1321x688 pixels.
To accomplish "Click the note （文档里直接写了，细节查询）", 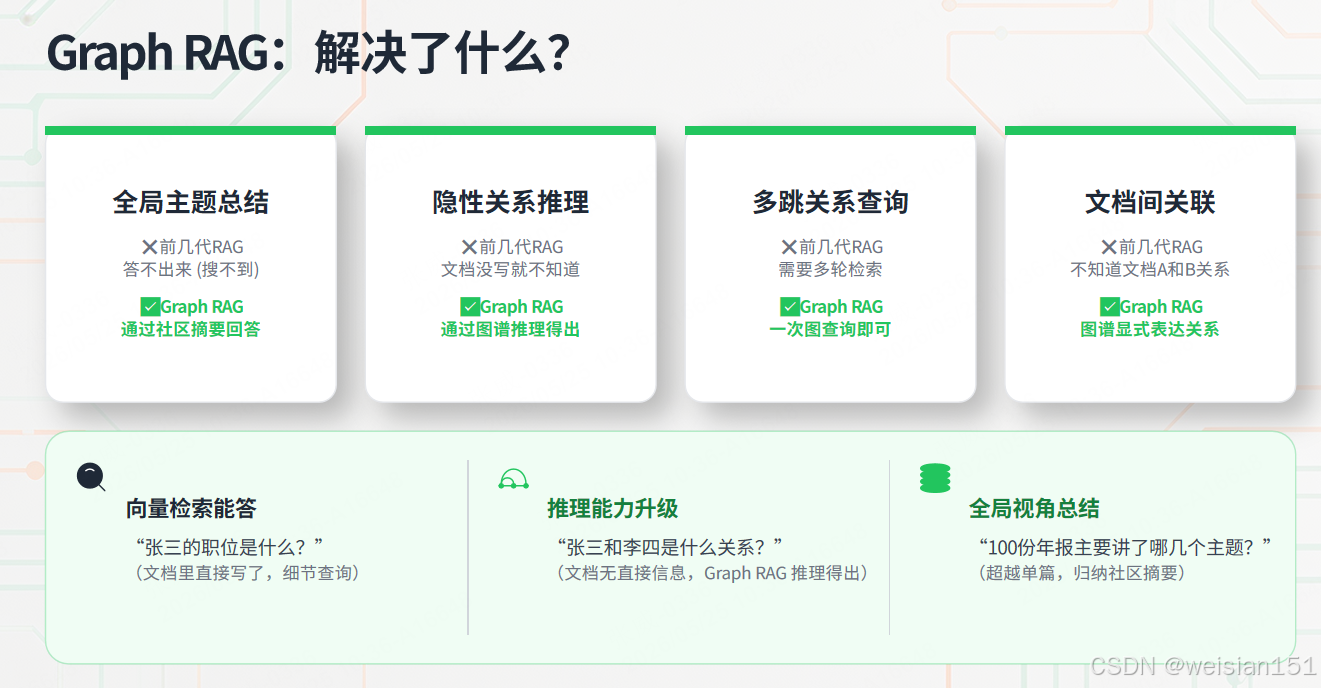I will (x=246, y=573).
